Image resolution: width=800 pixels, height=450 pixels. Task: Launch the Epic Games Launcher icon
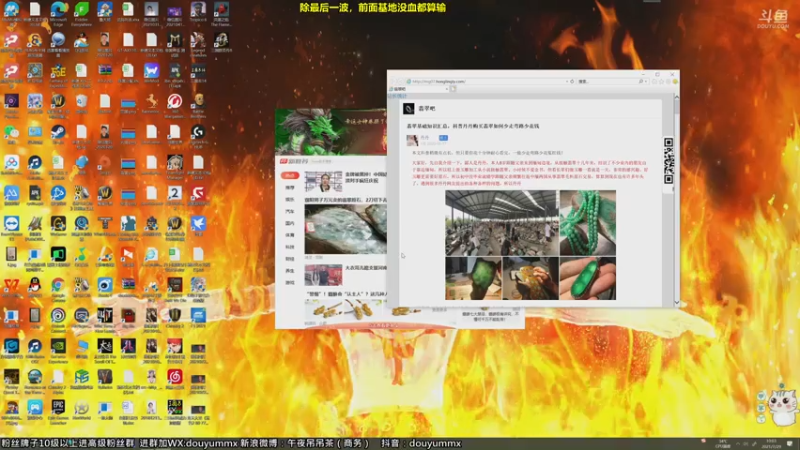(58, 407)
